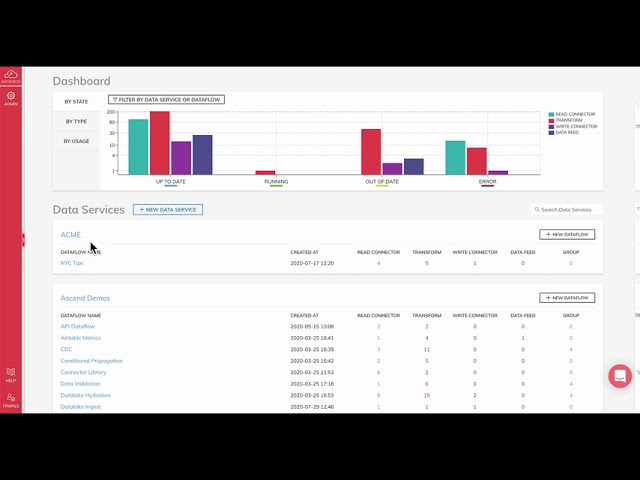Click the search magnifier icon
The width and height of the screenshot is (640, 480).
(537, 209)
